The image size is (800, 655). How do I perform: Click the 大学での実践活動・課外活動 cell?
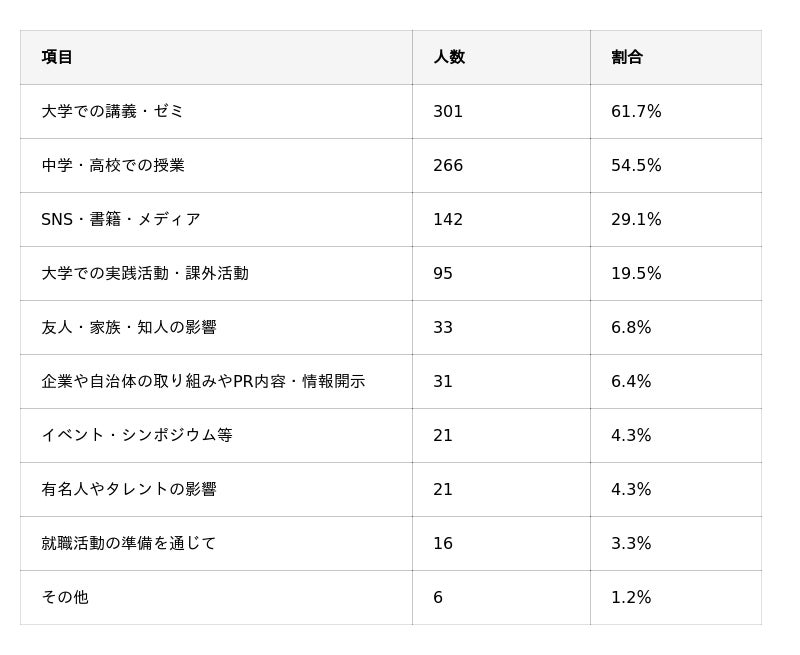click(x=144, y=273)
